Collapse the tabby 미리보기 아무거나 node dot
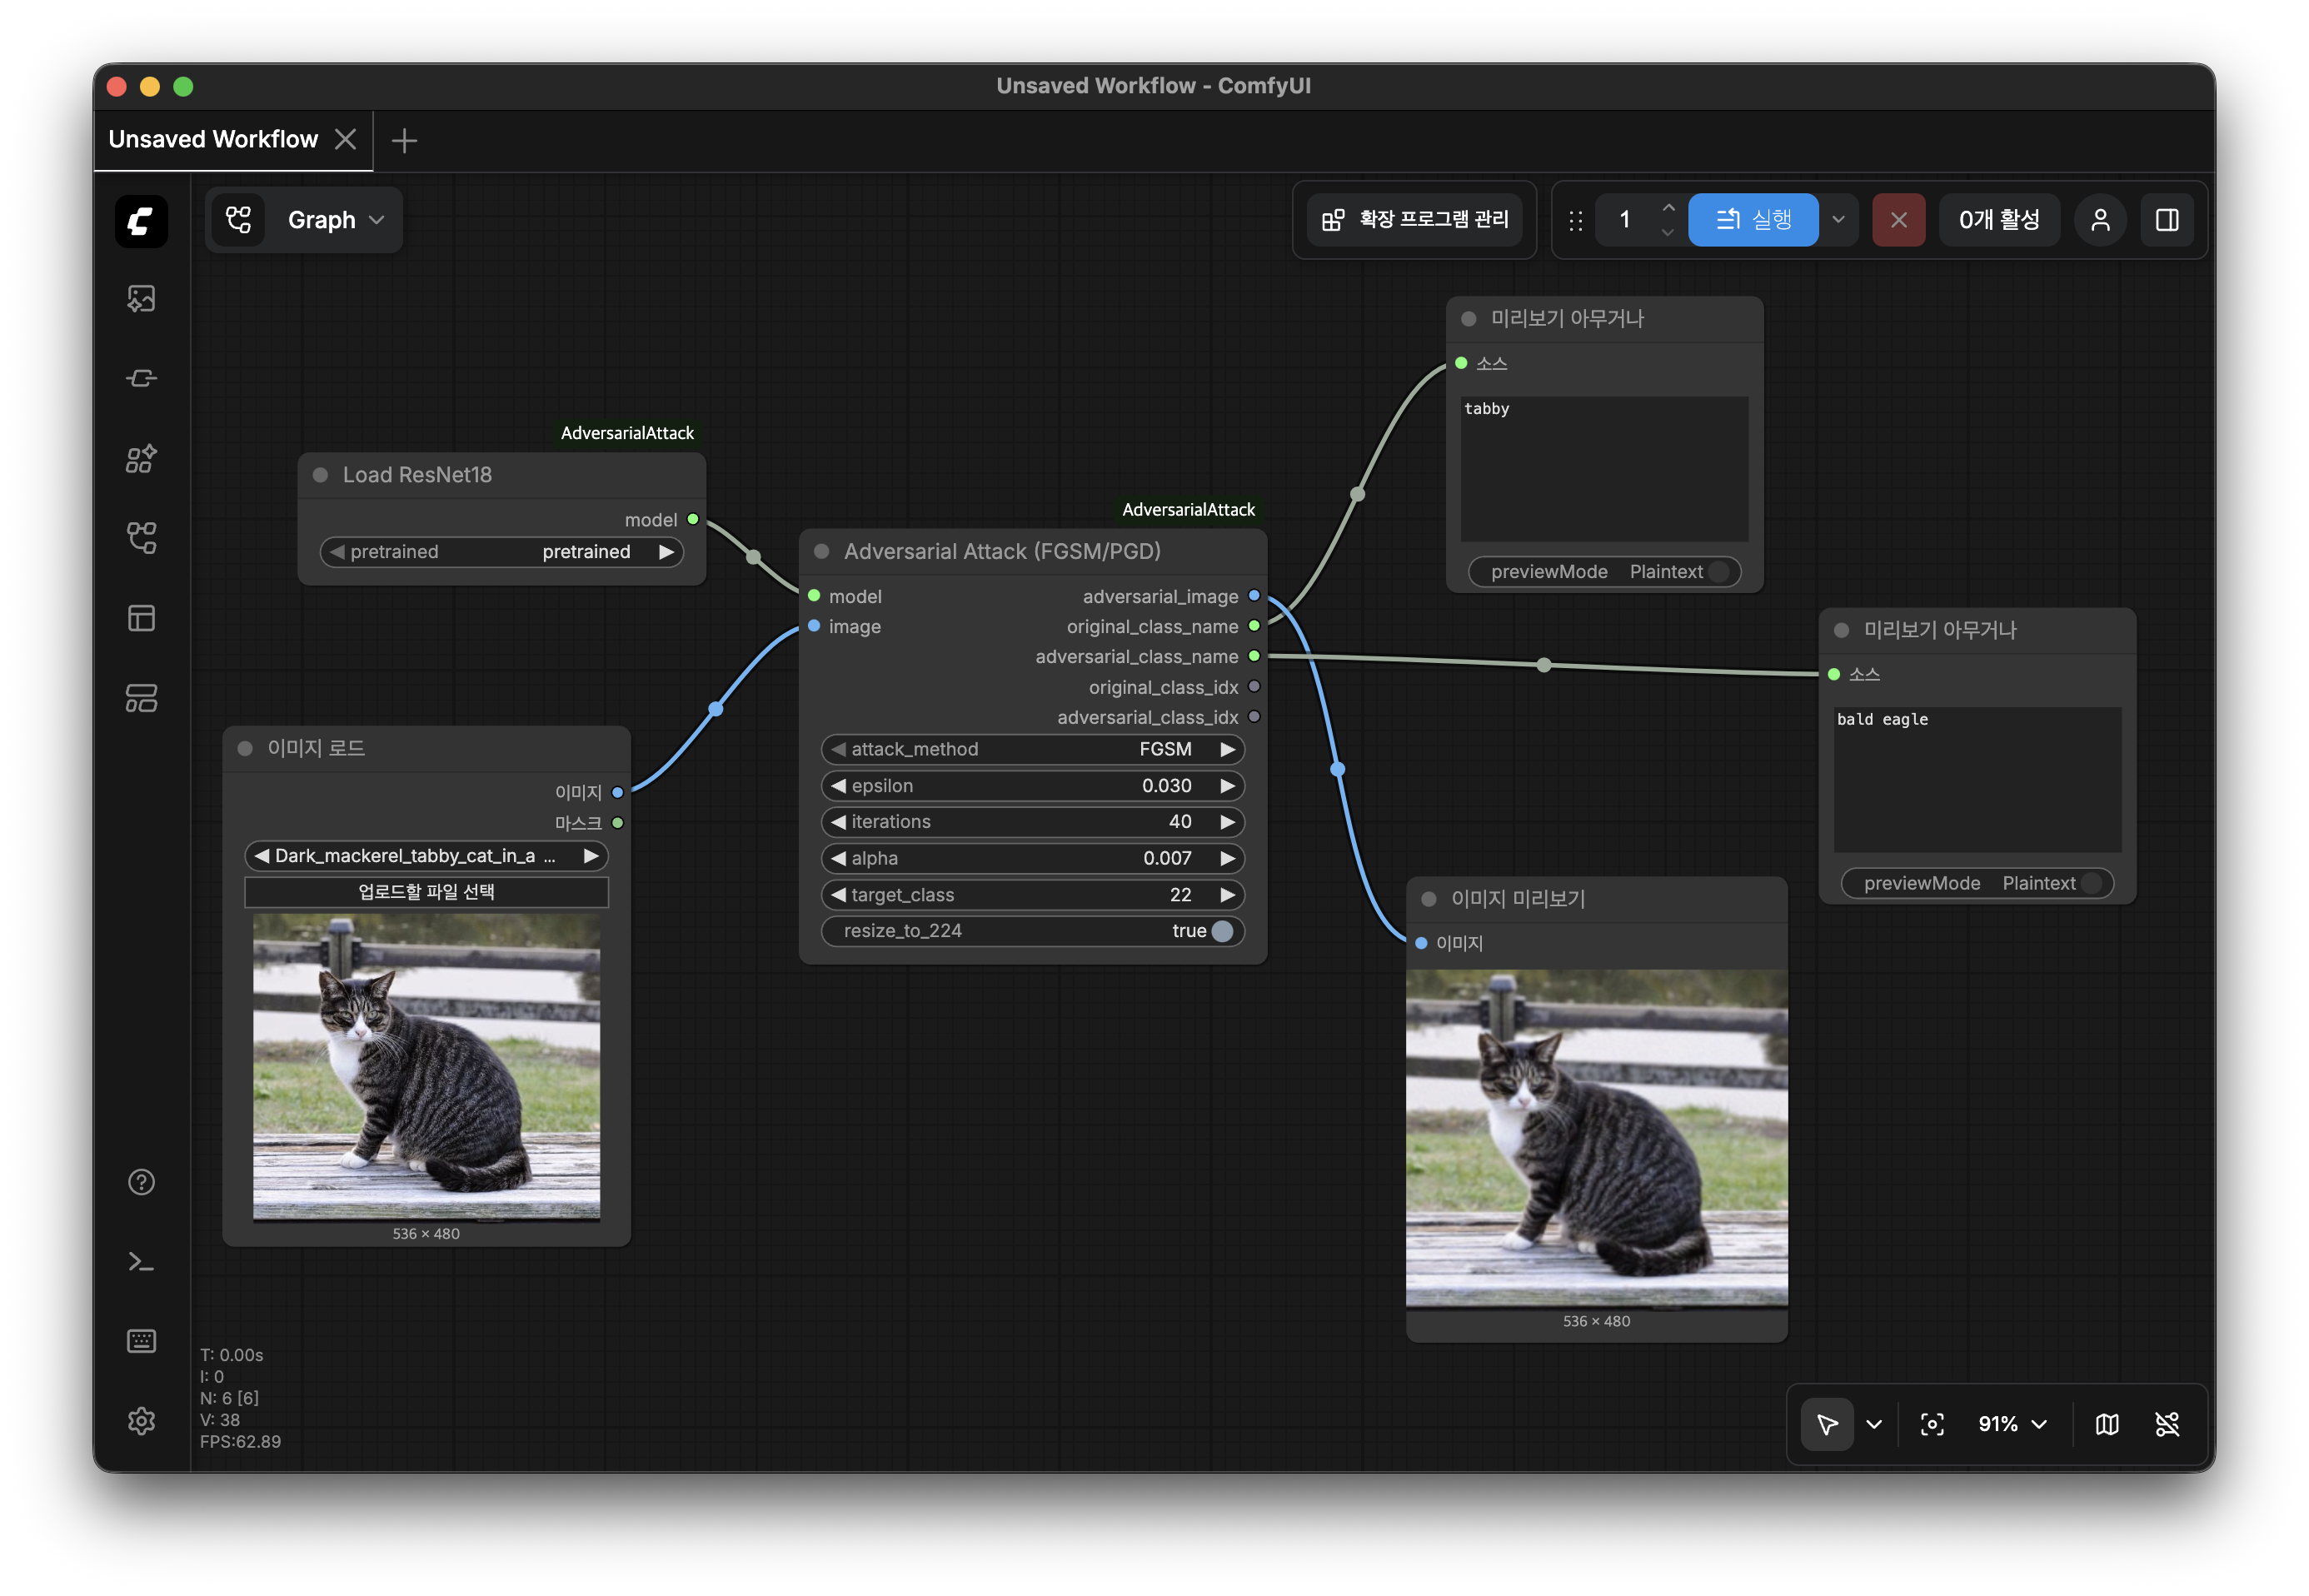The width and height of the screenshot is (2309, 1596). point(1468,319)
